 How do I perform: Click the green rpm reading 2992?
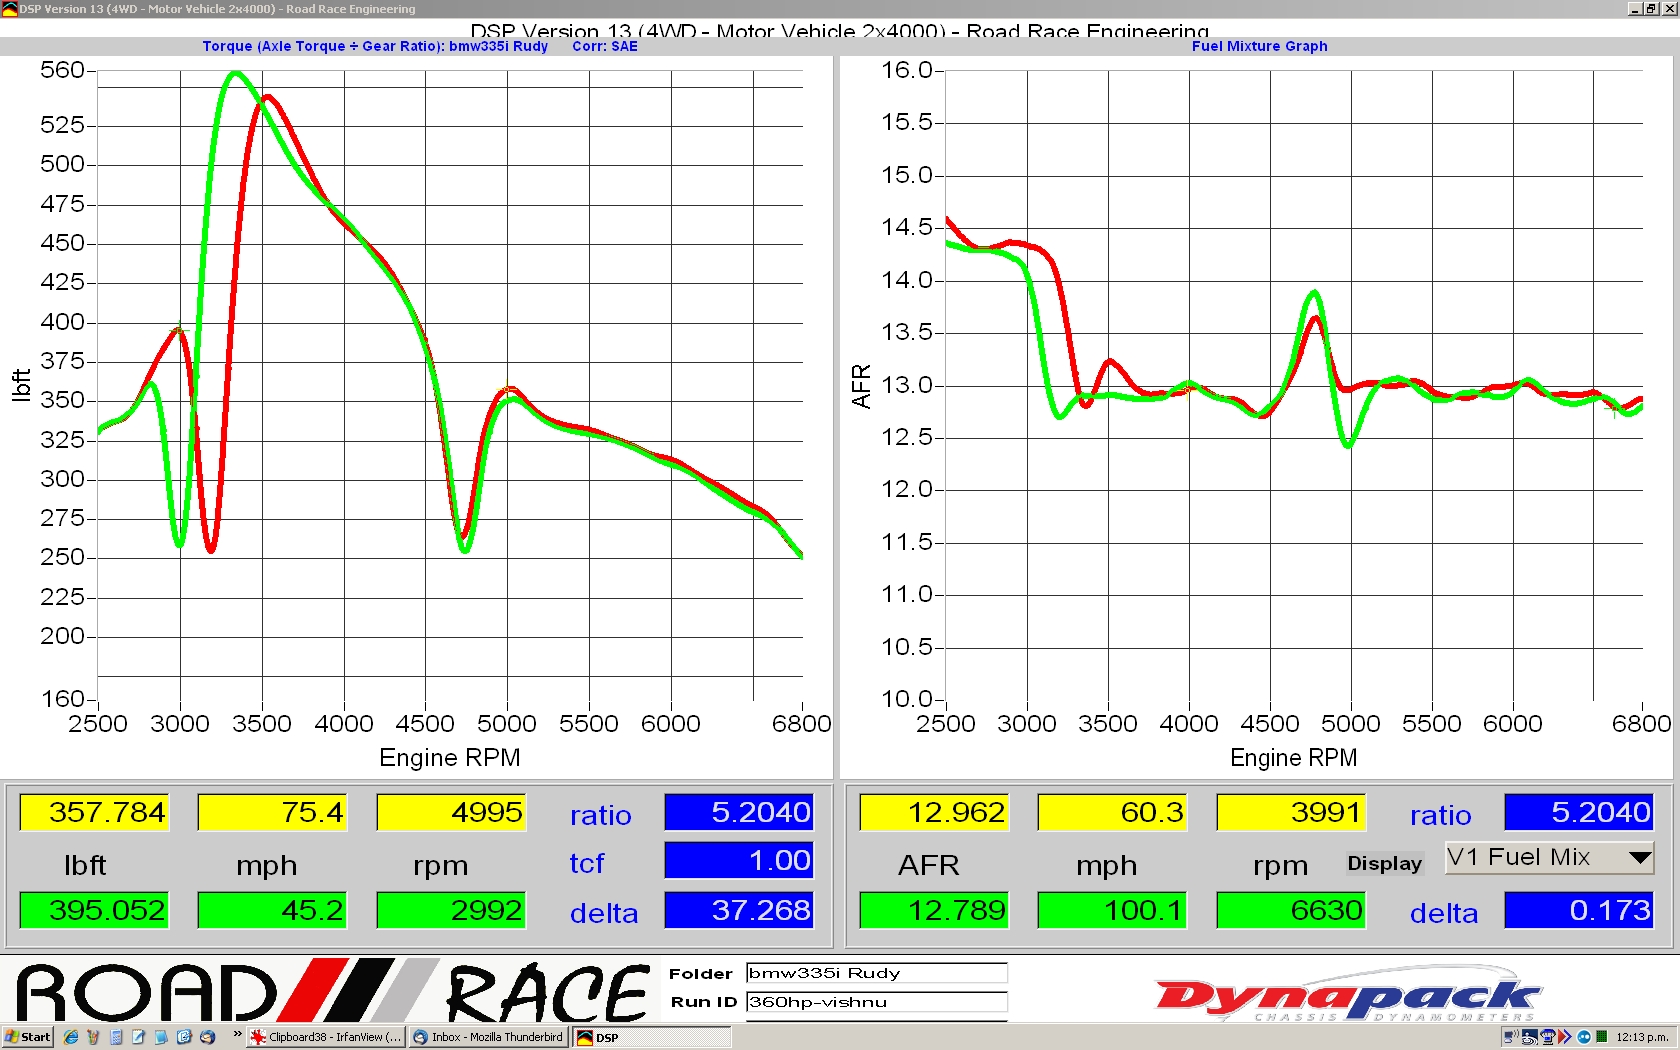point(451,910)
